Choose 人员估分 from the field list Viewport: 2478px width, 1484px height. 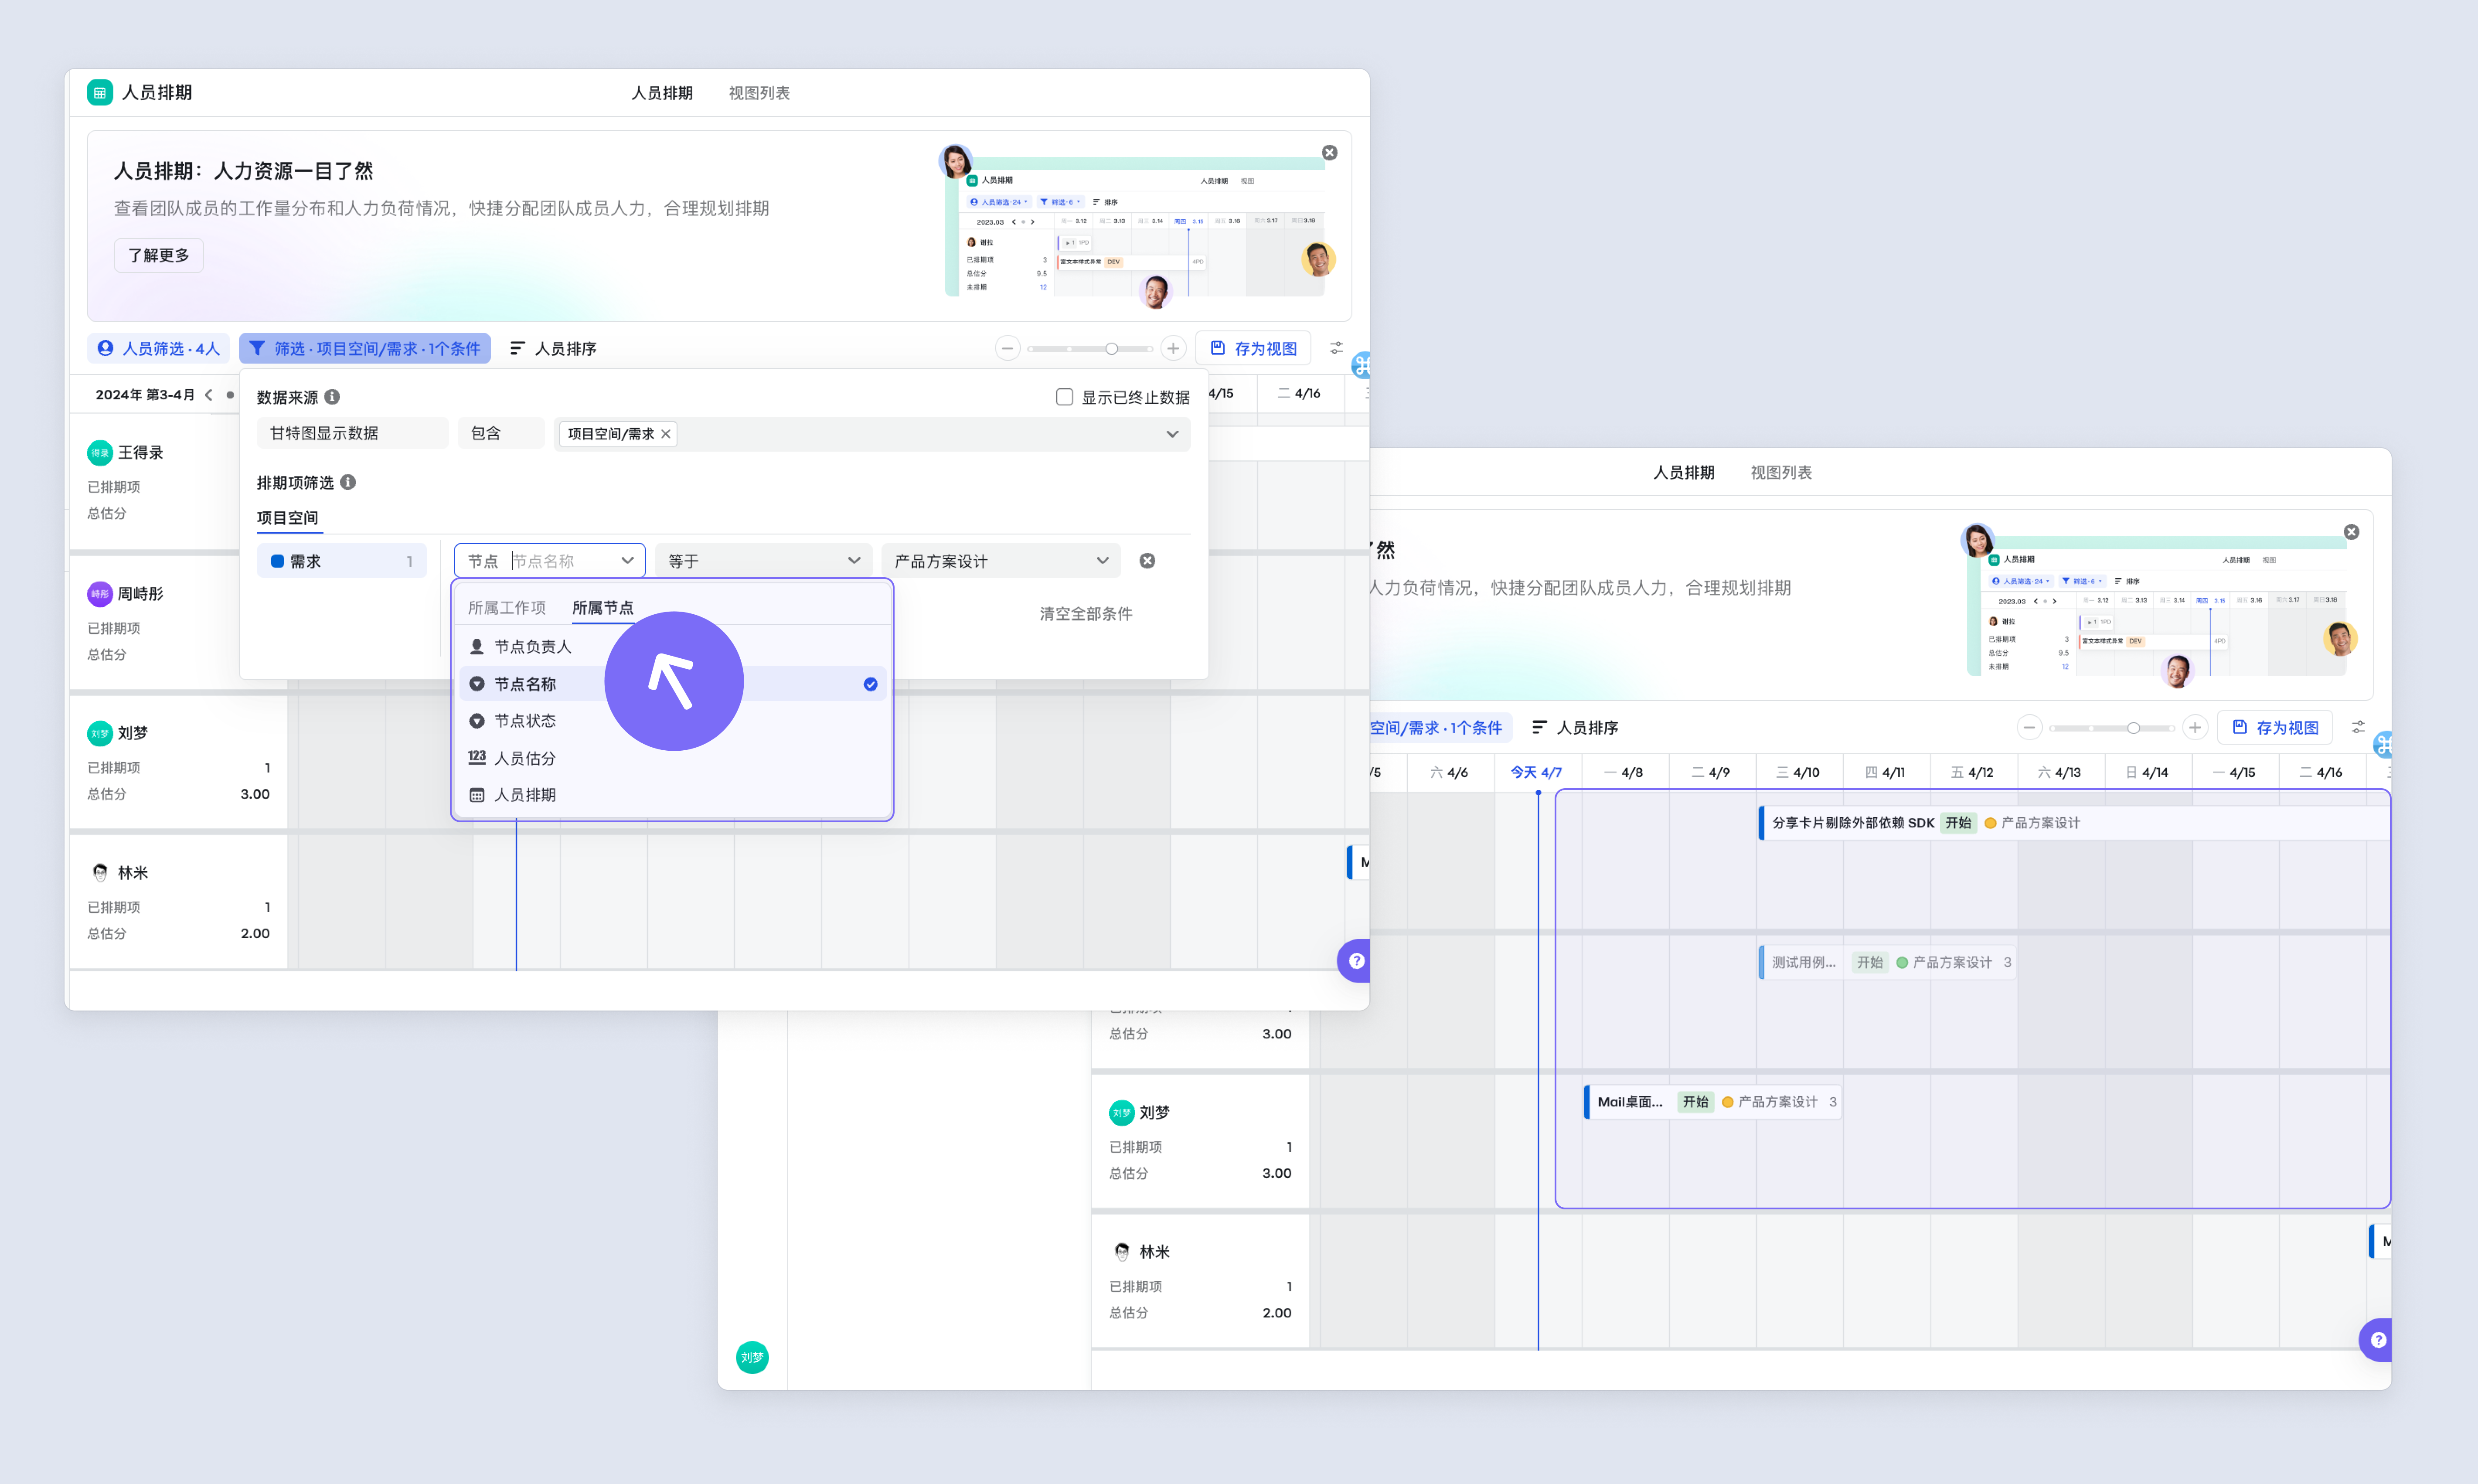coord(672,758)
